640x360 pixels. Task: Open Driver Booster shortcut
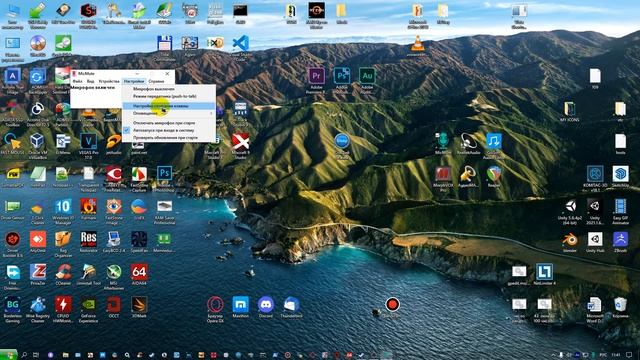[13, 239]
